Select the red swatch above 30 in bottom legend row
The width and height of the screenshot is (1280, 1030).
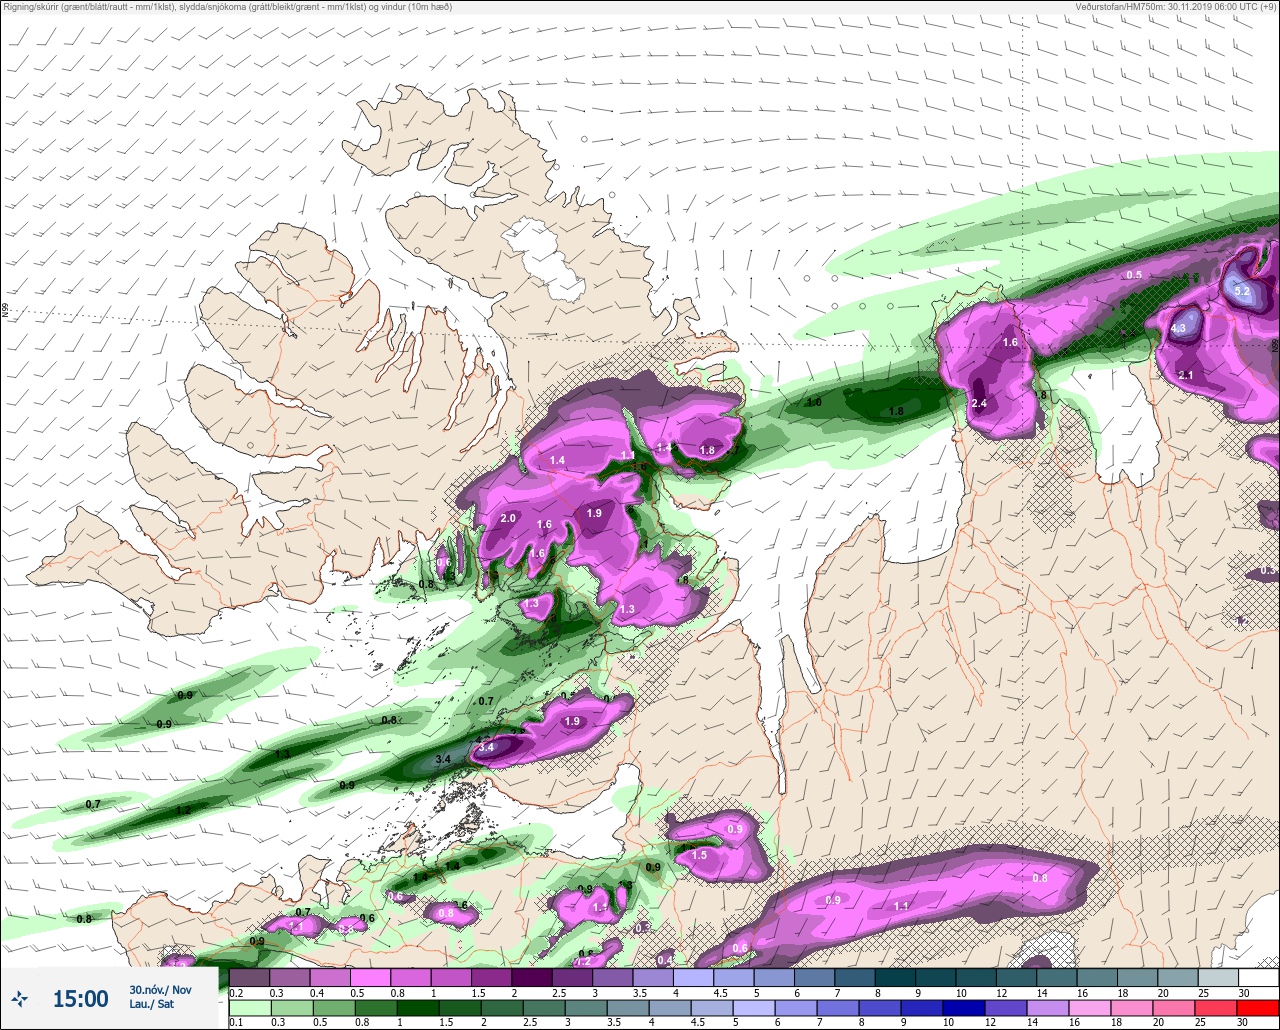(x=1257, y=1008)
